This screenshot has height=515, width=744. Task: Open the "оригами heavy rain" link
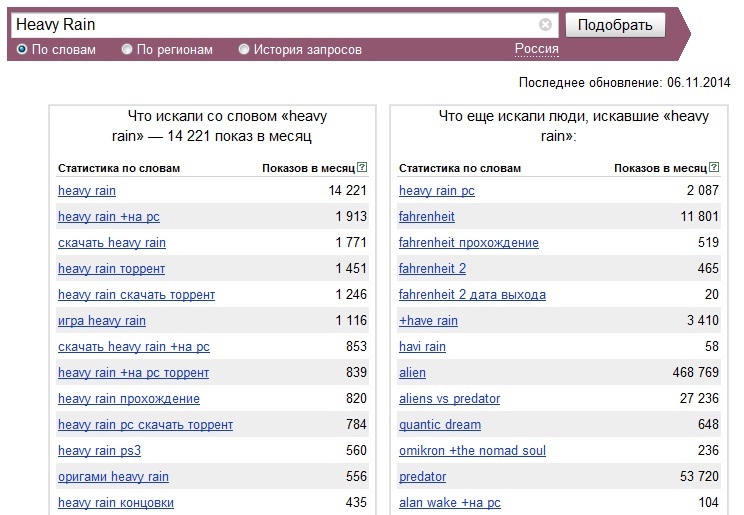coord(113,477)
